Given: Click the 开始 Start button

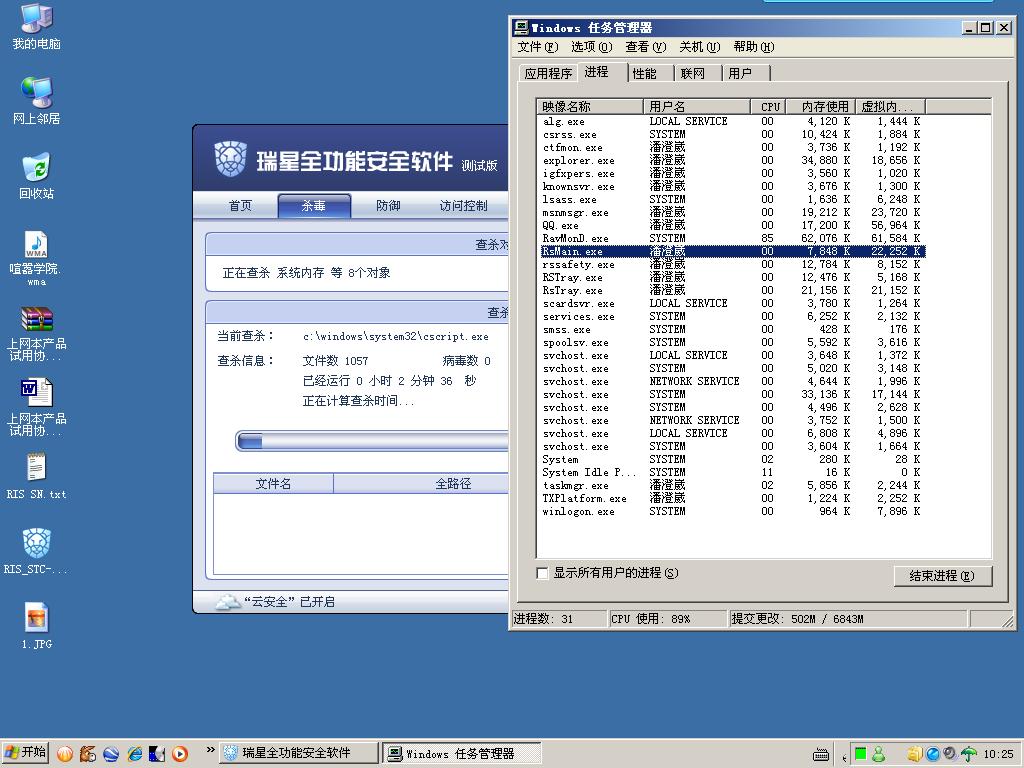Looking at the screenshot, I should click(25, 753).
